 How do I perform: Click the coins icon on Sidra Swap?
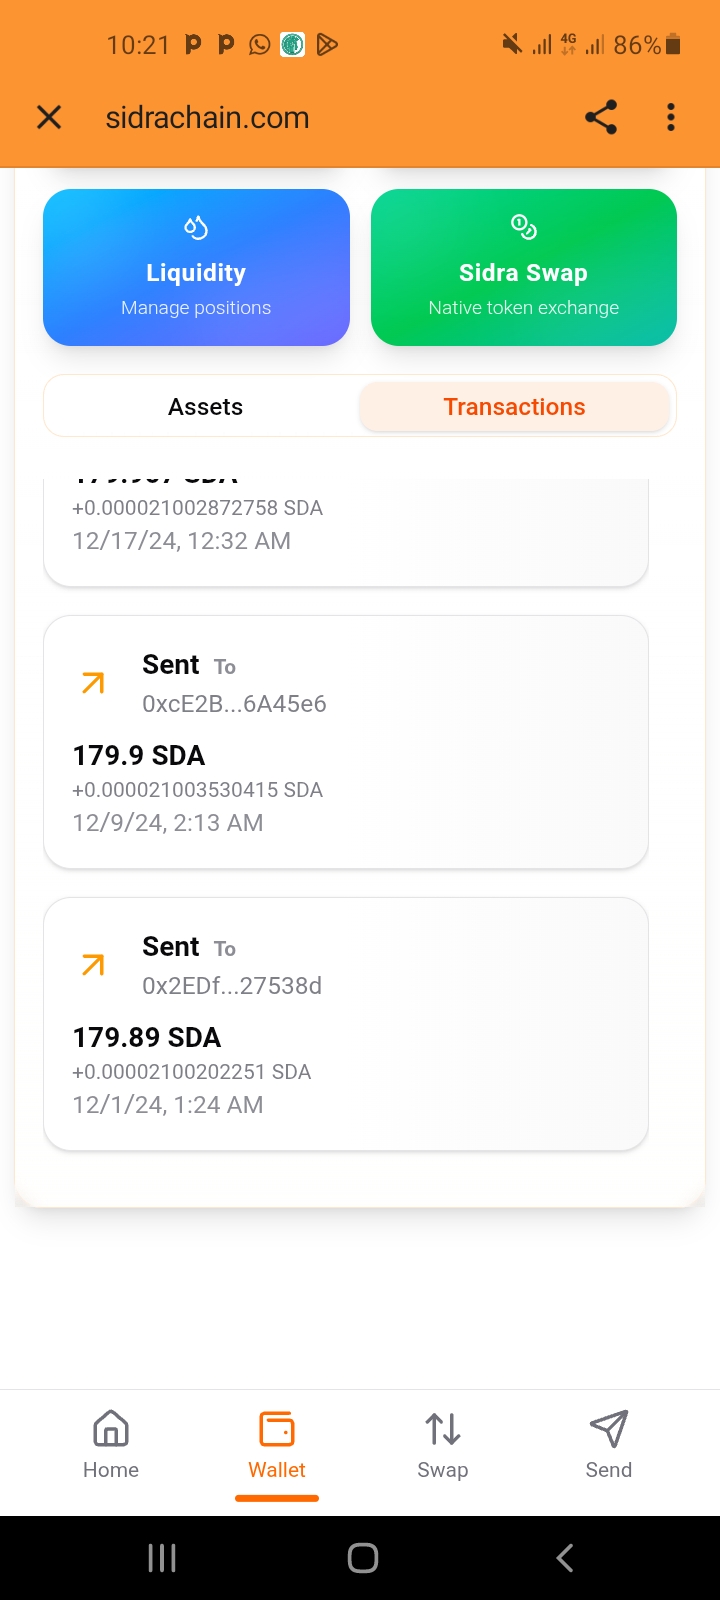coord(523,228)
